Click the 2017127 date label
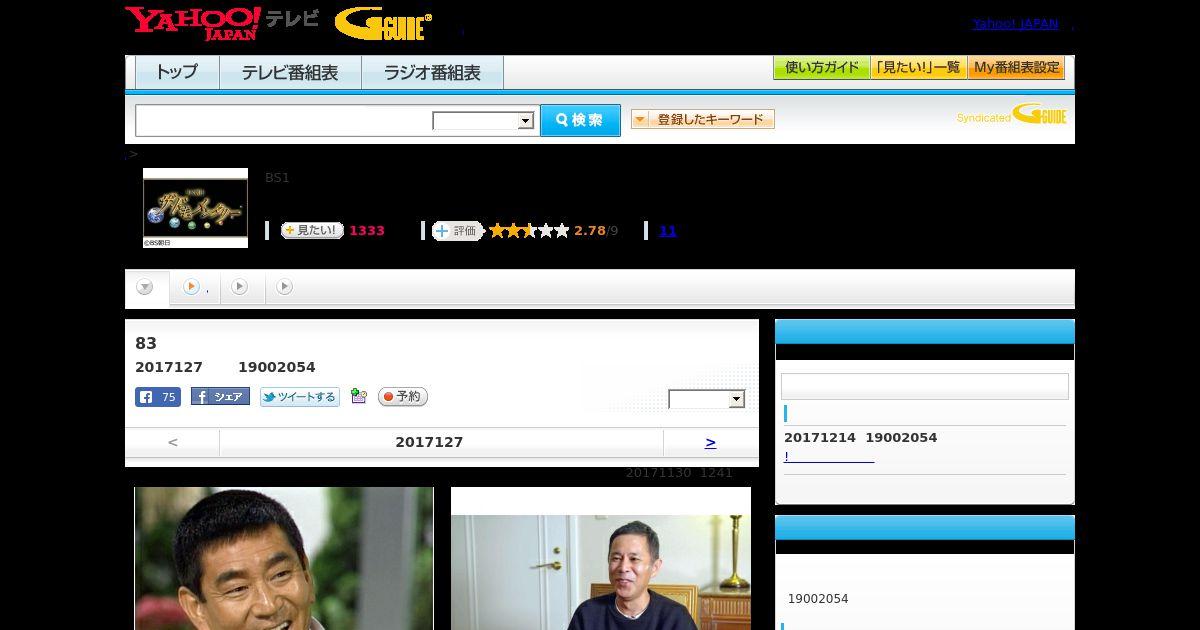Screen dimensions: 1200x630 pyautogui.click(x=429, y=442)
